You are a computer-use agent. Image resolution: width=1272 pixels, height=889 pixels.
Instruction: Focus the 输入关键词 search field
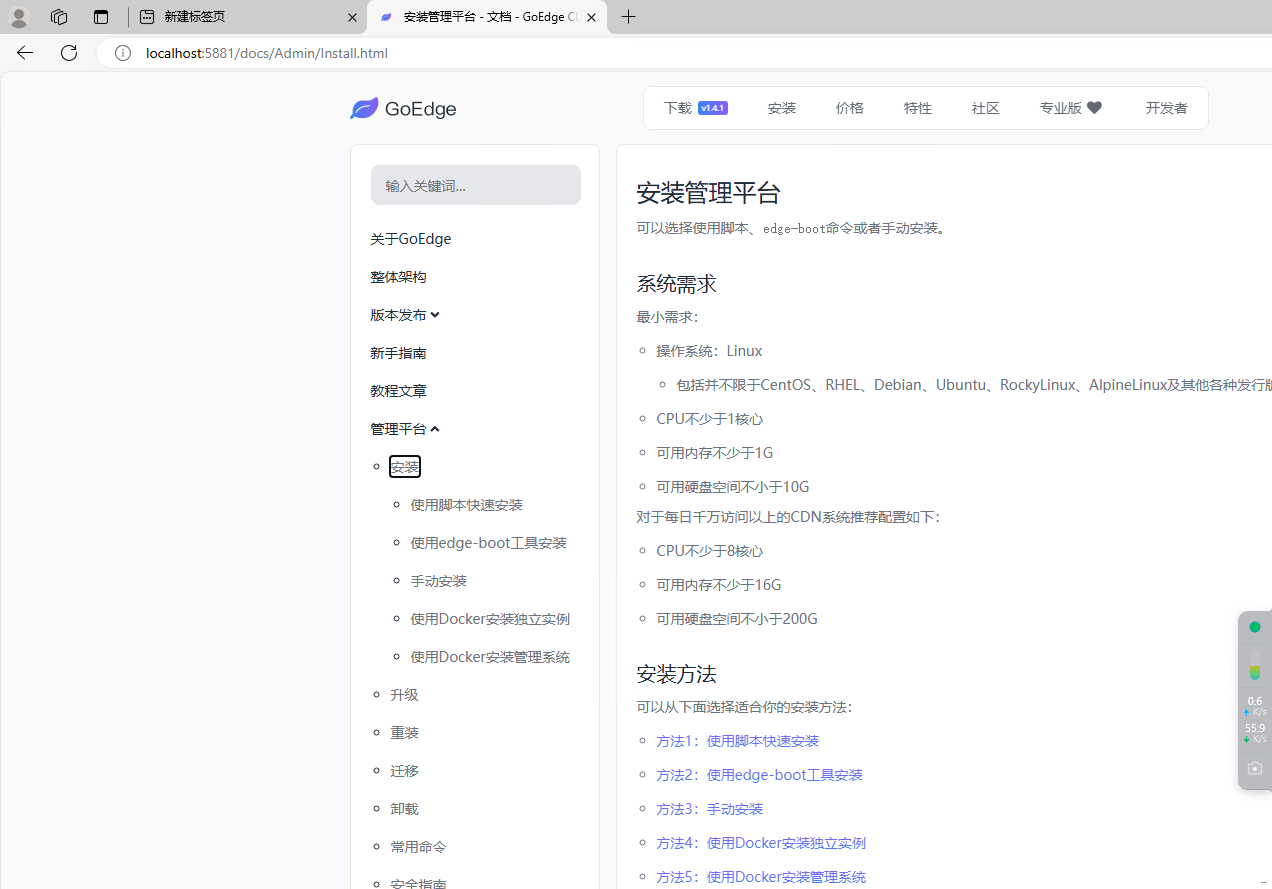tap(475, 185)
